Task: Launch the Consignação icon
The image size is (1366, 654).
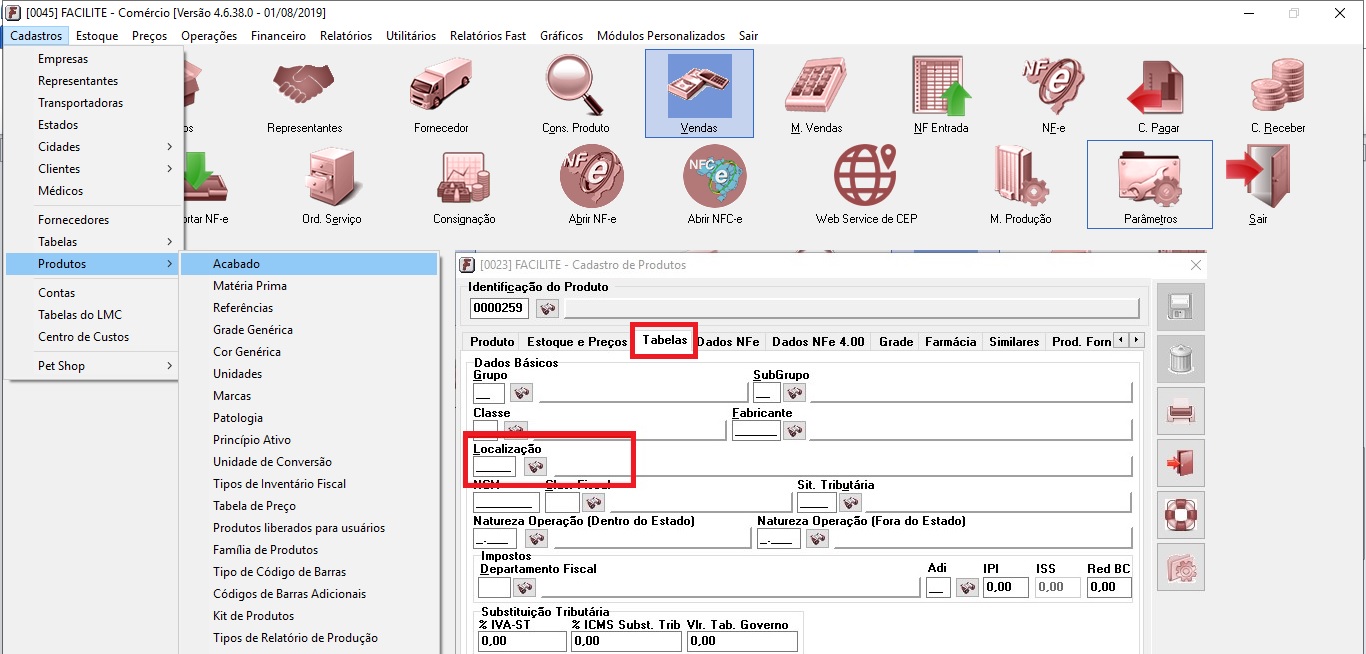Action: [x=464, y=187]
